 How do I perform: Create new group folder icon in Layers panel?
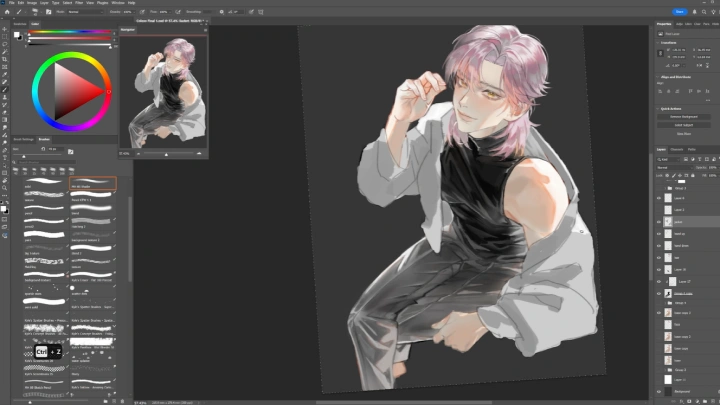705,401
